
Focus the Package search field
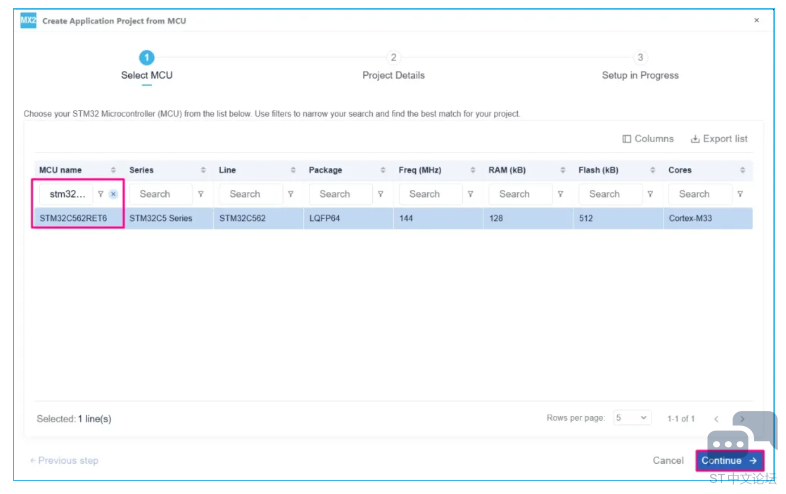(x=341, y=194)
